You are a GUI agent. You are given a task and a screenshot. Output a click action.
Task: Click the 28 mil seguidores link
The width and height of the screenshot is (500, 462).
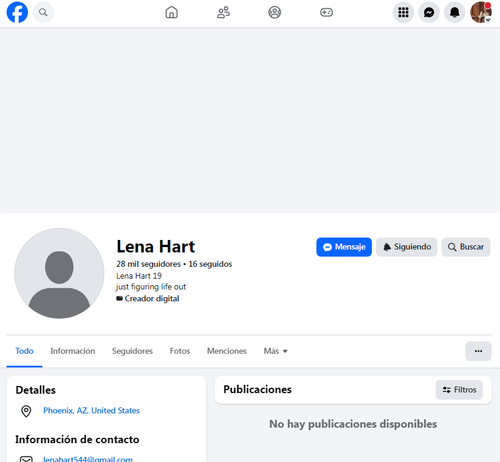point(148,264)
